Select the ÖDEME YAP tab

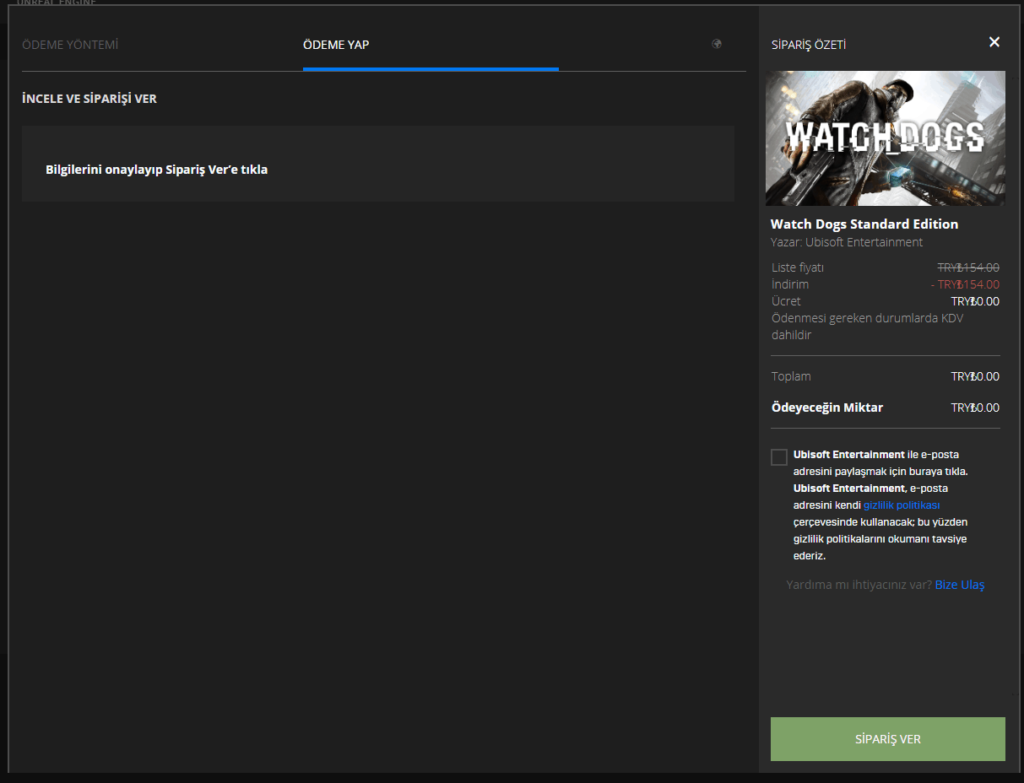pos(336,44)
